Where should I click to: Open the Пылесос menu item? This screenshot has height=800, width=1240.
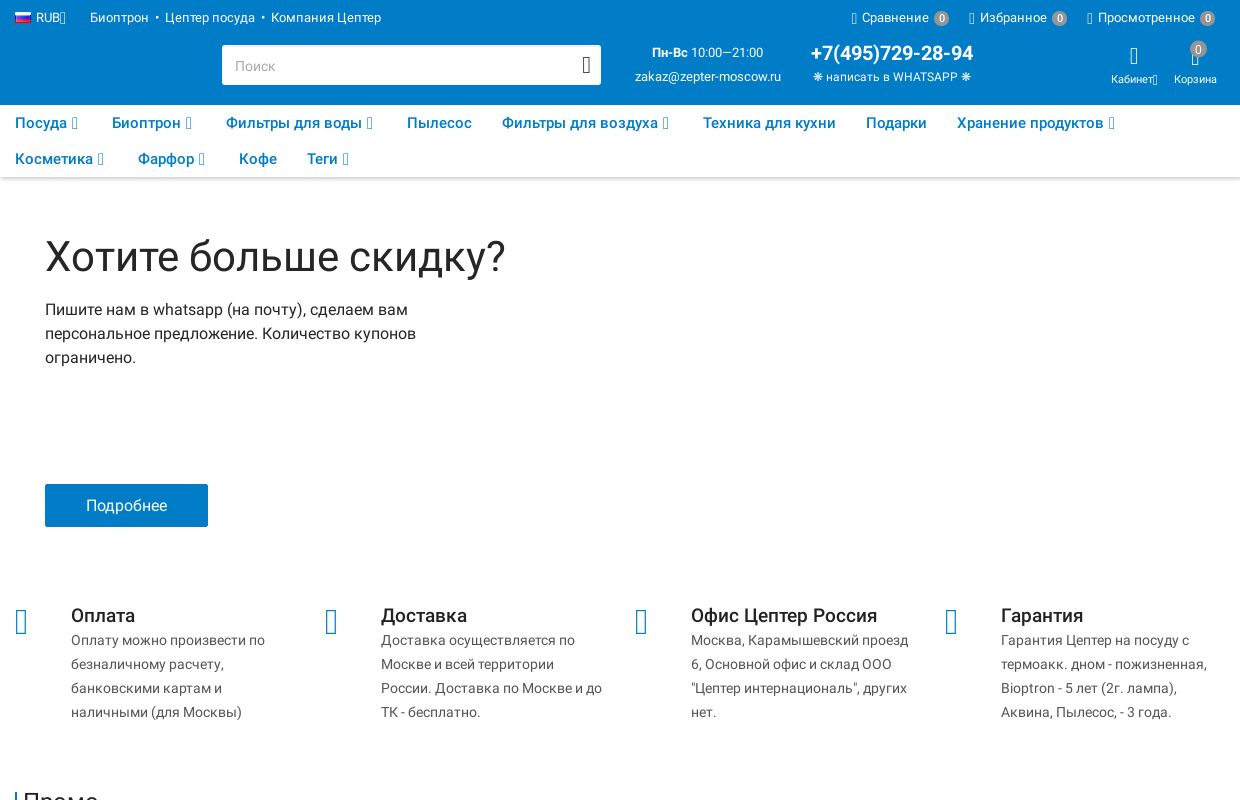coord(439,123)
